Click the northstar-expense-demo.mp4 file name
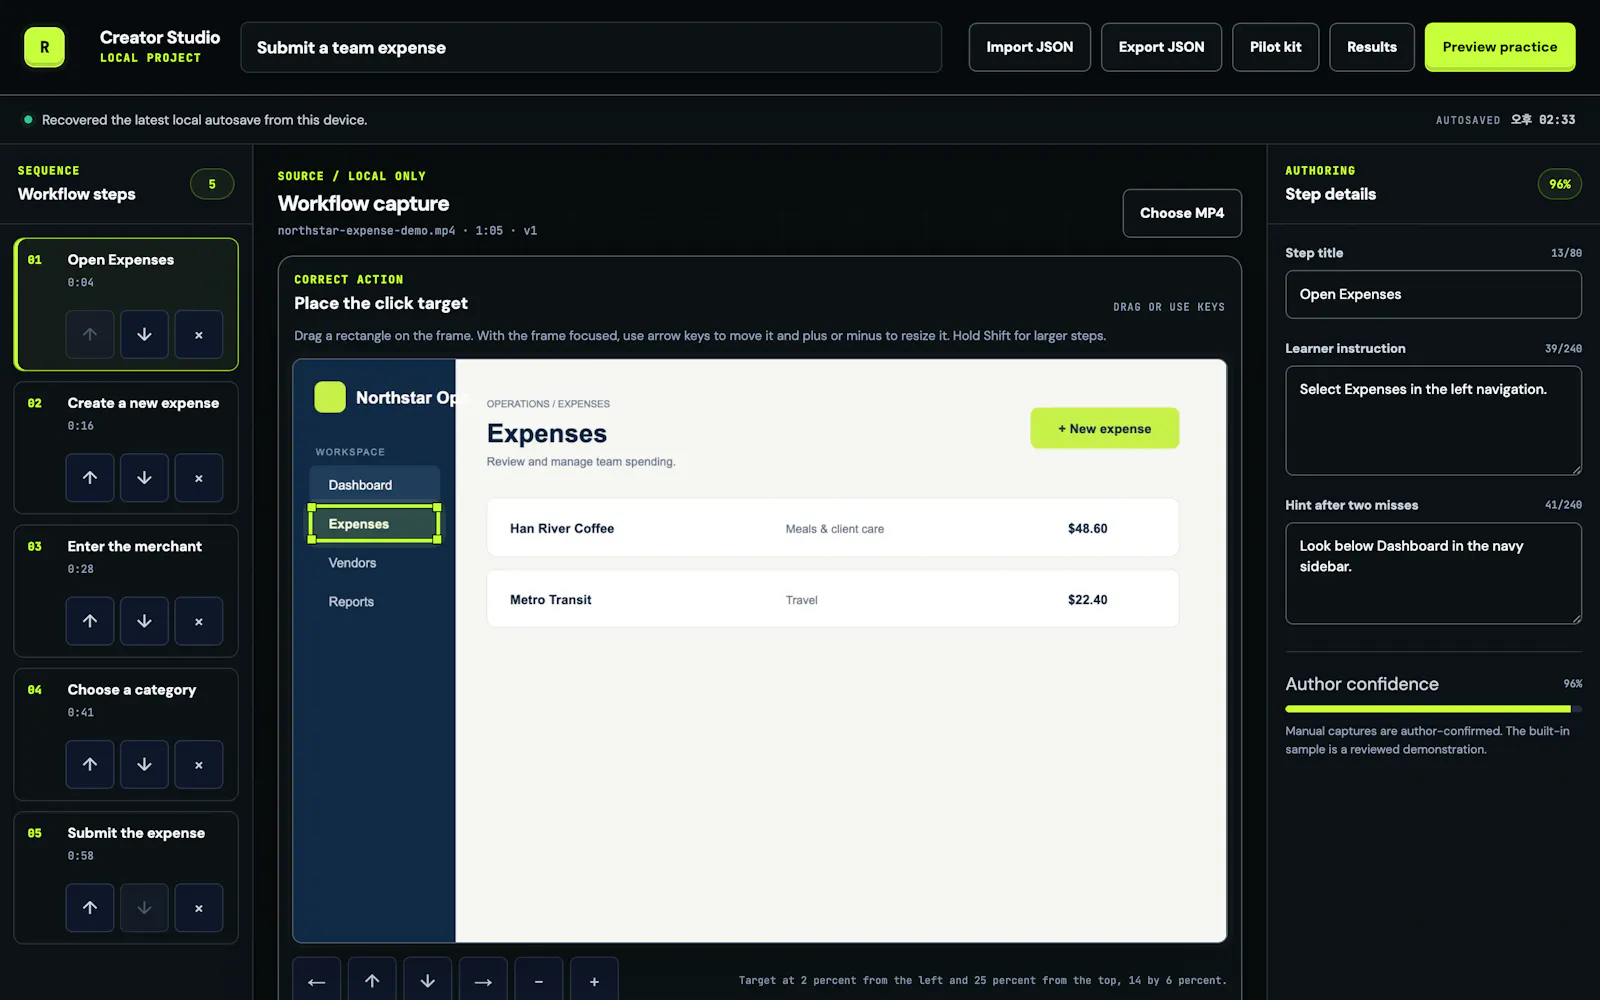 tap(366, 231)
